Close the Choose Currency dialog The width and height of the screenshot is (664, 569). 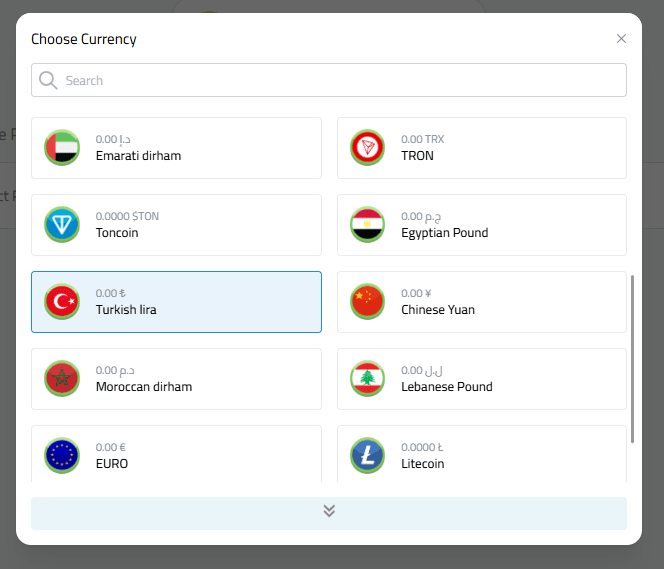[621, 39]
